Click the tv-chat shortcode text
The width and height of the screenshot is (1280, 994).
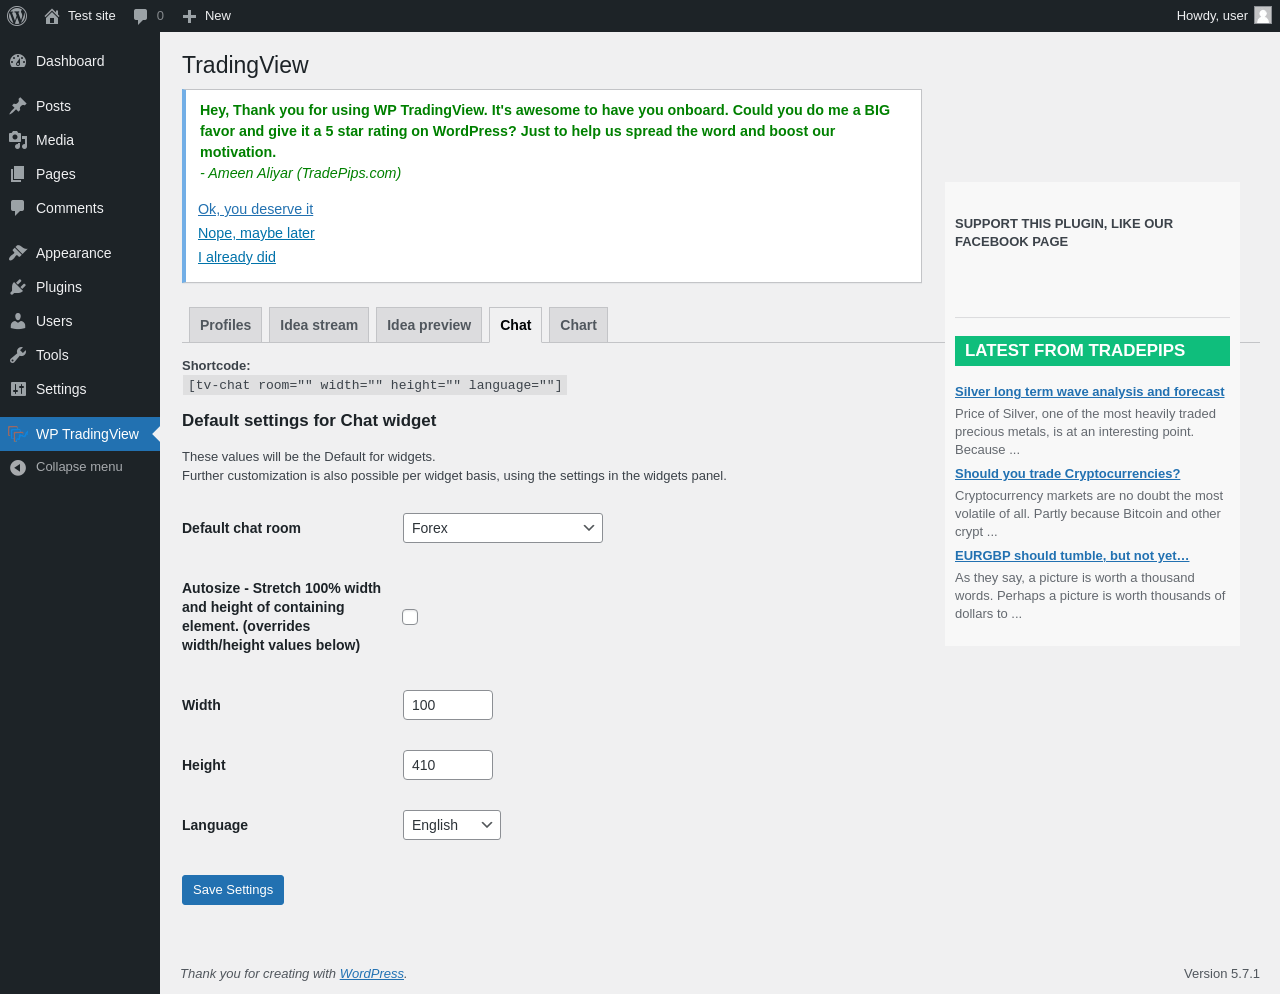375,385
